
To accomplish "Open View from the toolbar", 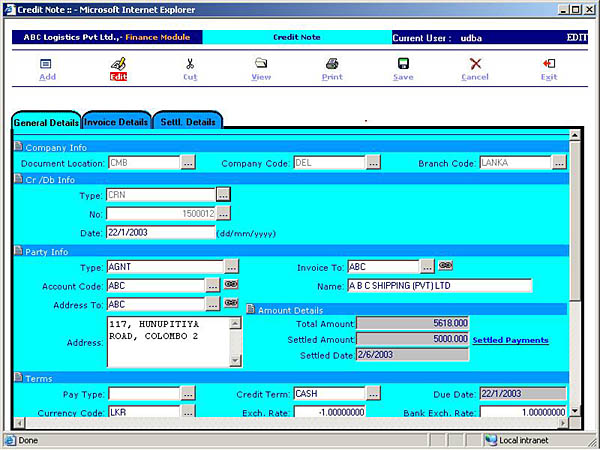I will [261, 64].
